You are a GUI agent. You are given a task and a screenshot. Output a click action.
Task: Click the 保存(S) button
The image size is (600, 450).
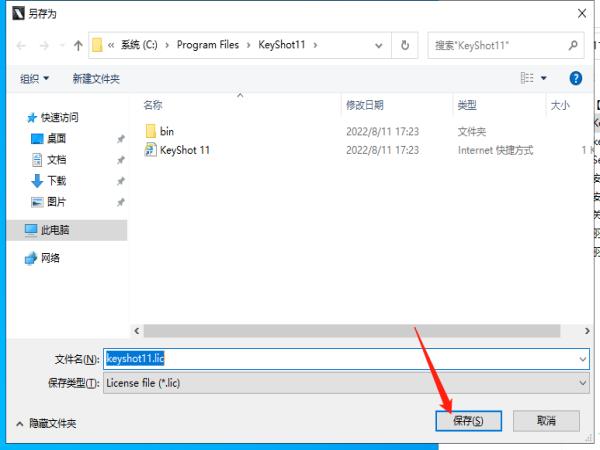click(x=468, y=421)
